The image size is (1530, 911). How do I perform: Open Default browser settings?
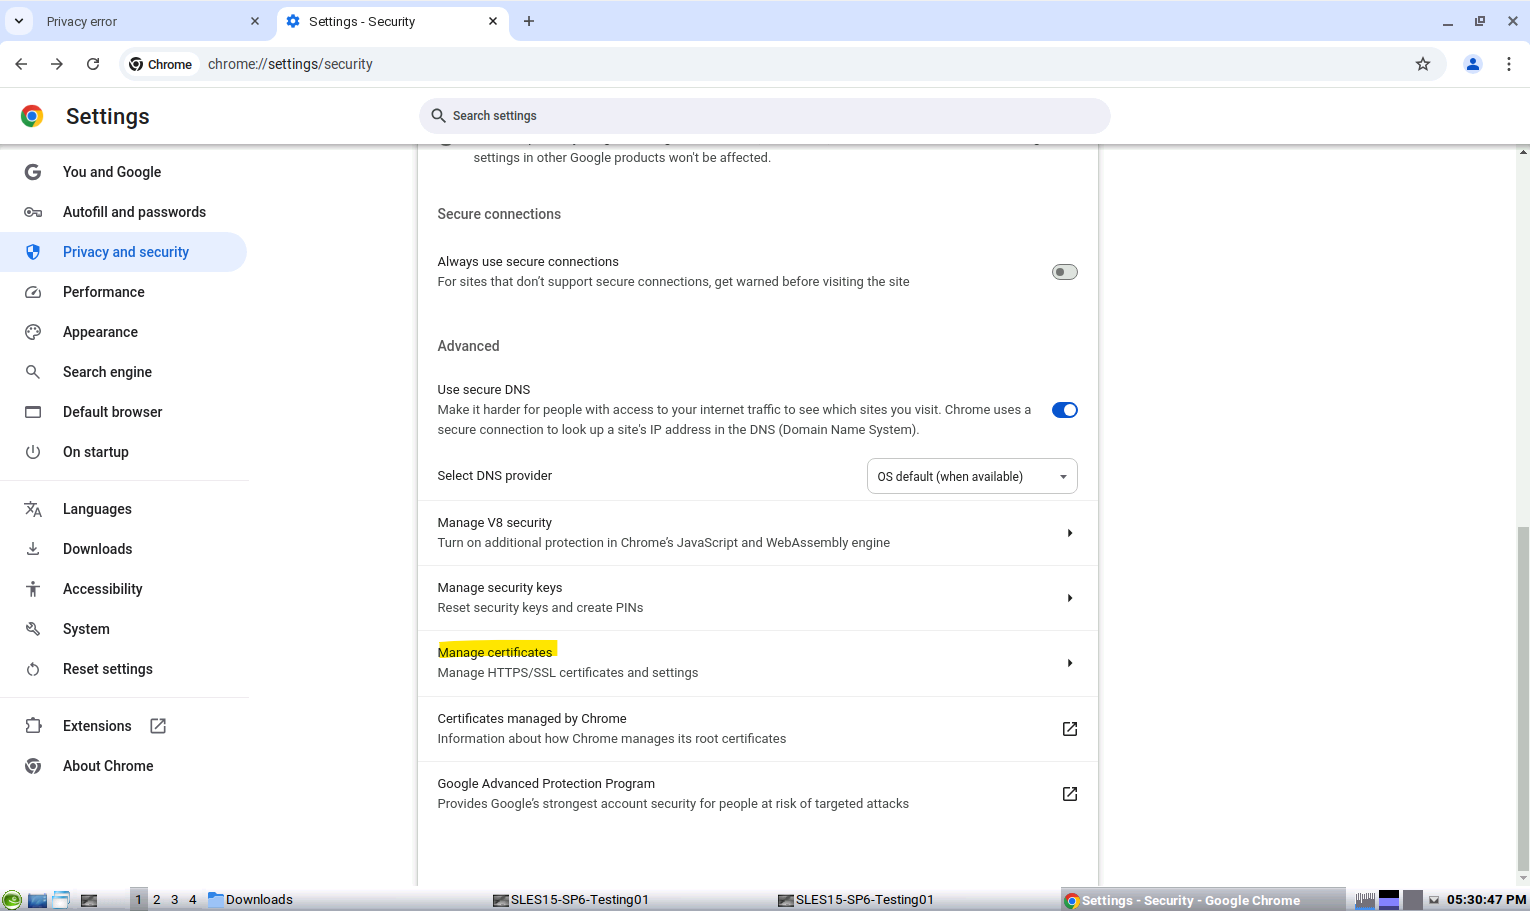click(x=112, y=412)
